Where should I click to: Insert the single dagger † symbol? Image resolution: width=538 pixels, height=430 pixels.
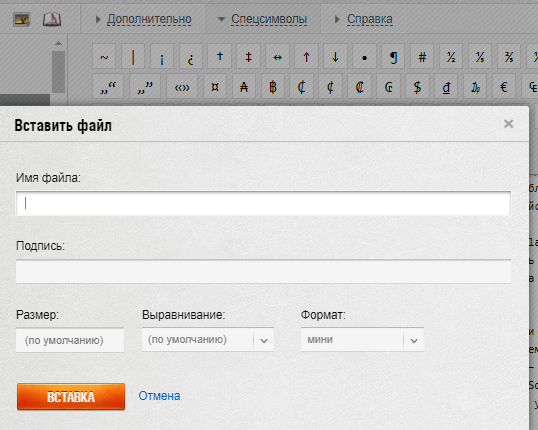click(x=220, y=57)
